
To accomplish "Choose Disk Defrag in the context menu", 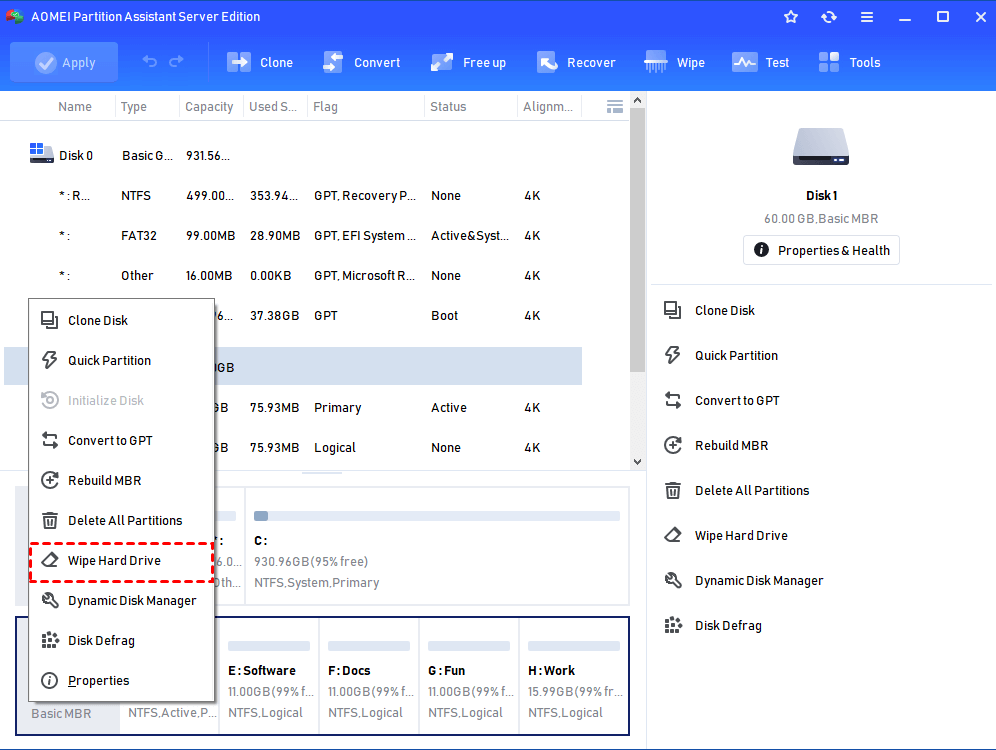I will [x=121, y=640].
